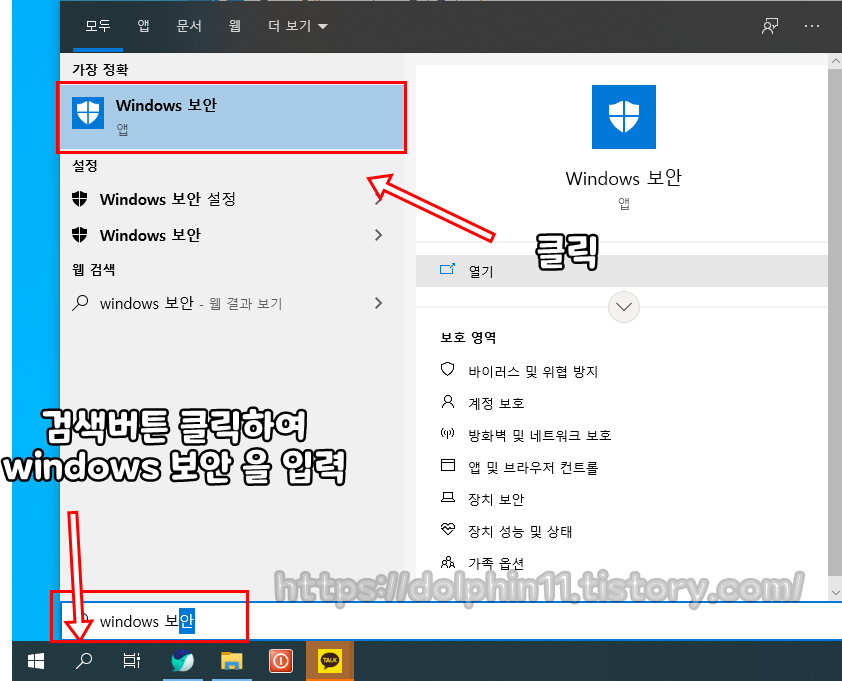Click antenna icon beside 방화벽 및 네트워크 보호
The image size is (842, 681).
(x=447, y=433)
